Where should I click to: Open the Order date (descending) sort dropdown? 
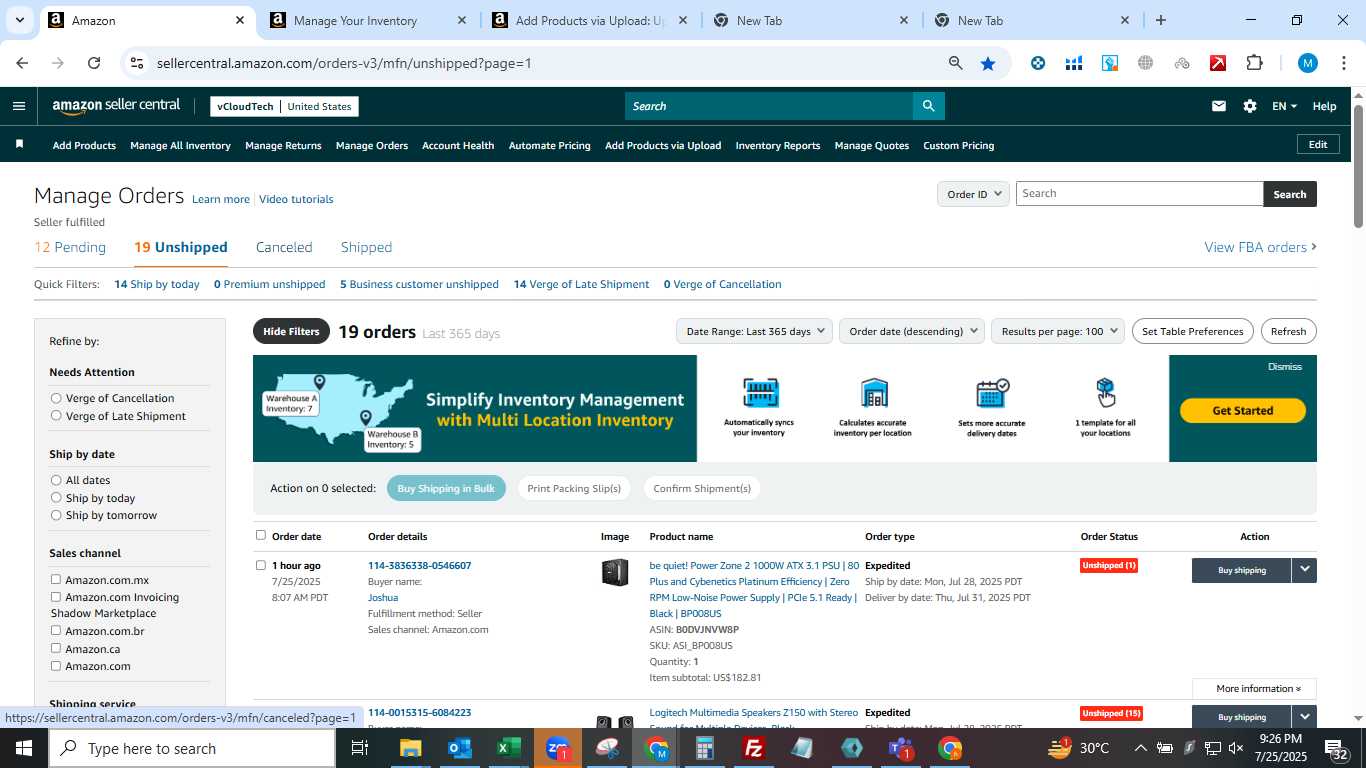tap(912, 331)
